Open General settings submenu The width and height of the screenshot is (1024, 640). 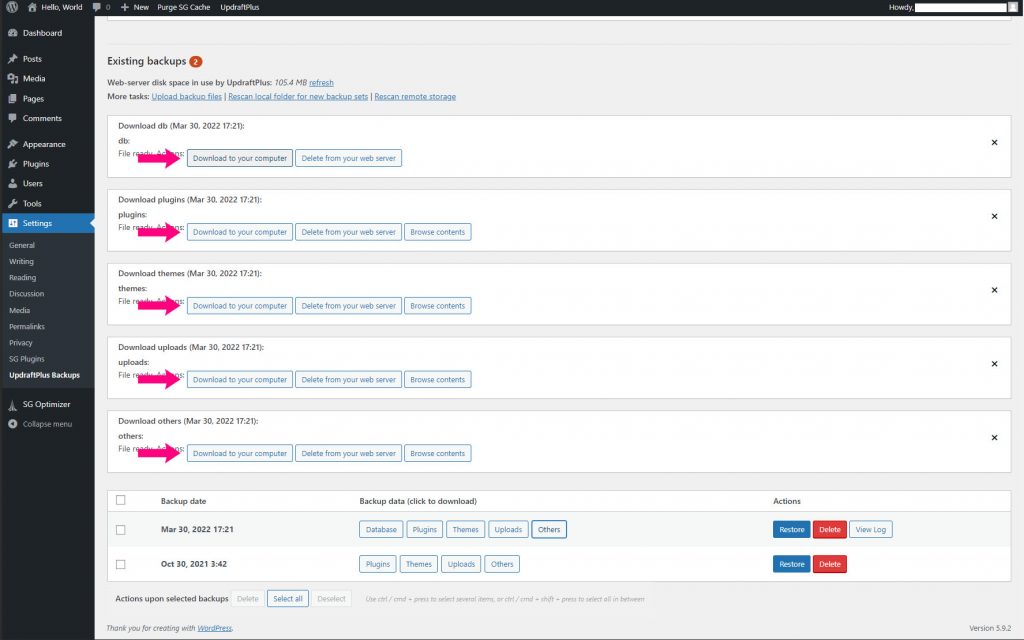coord(22,246)
